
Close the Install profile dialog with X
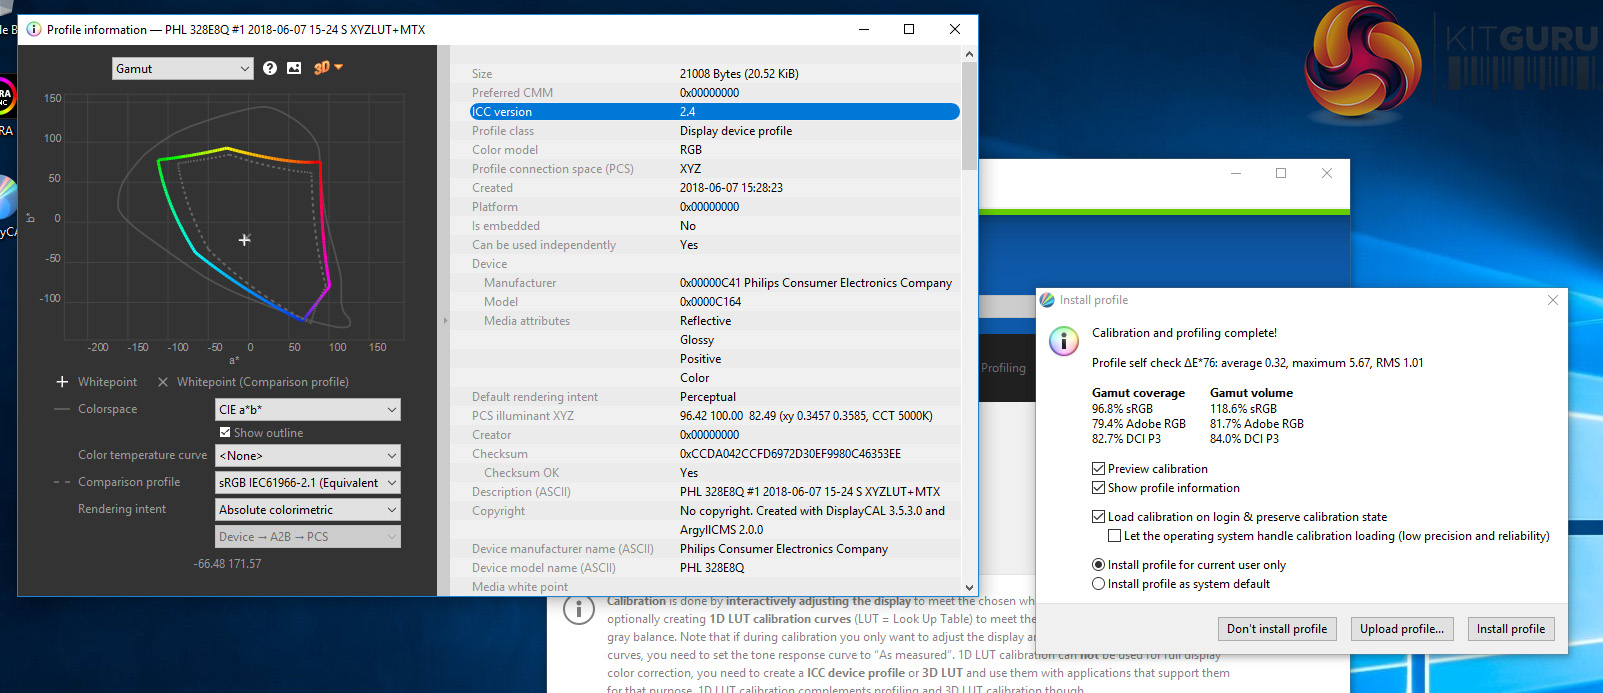pos(1552,300)
